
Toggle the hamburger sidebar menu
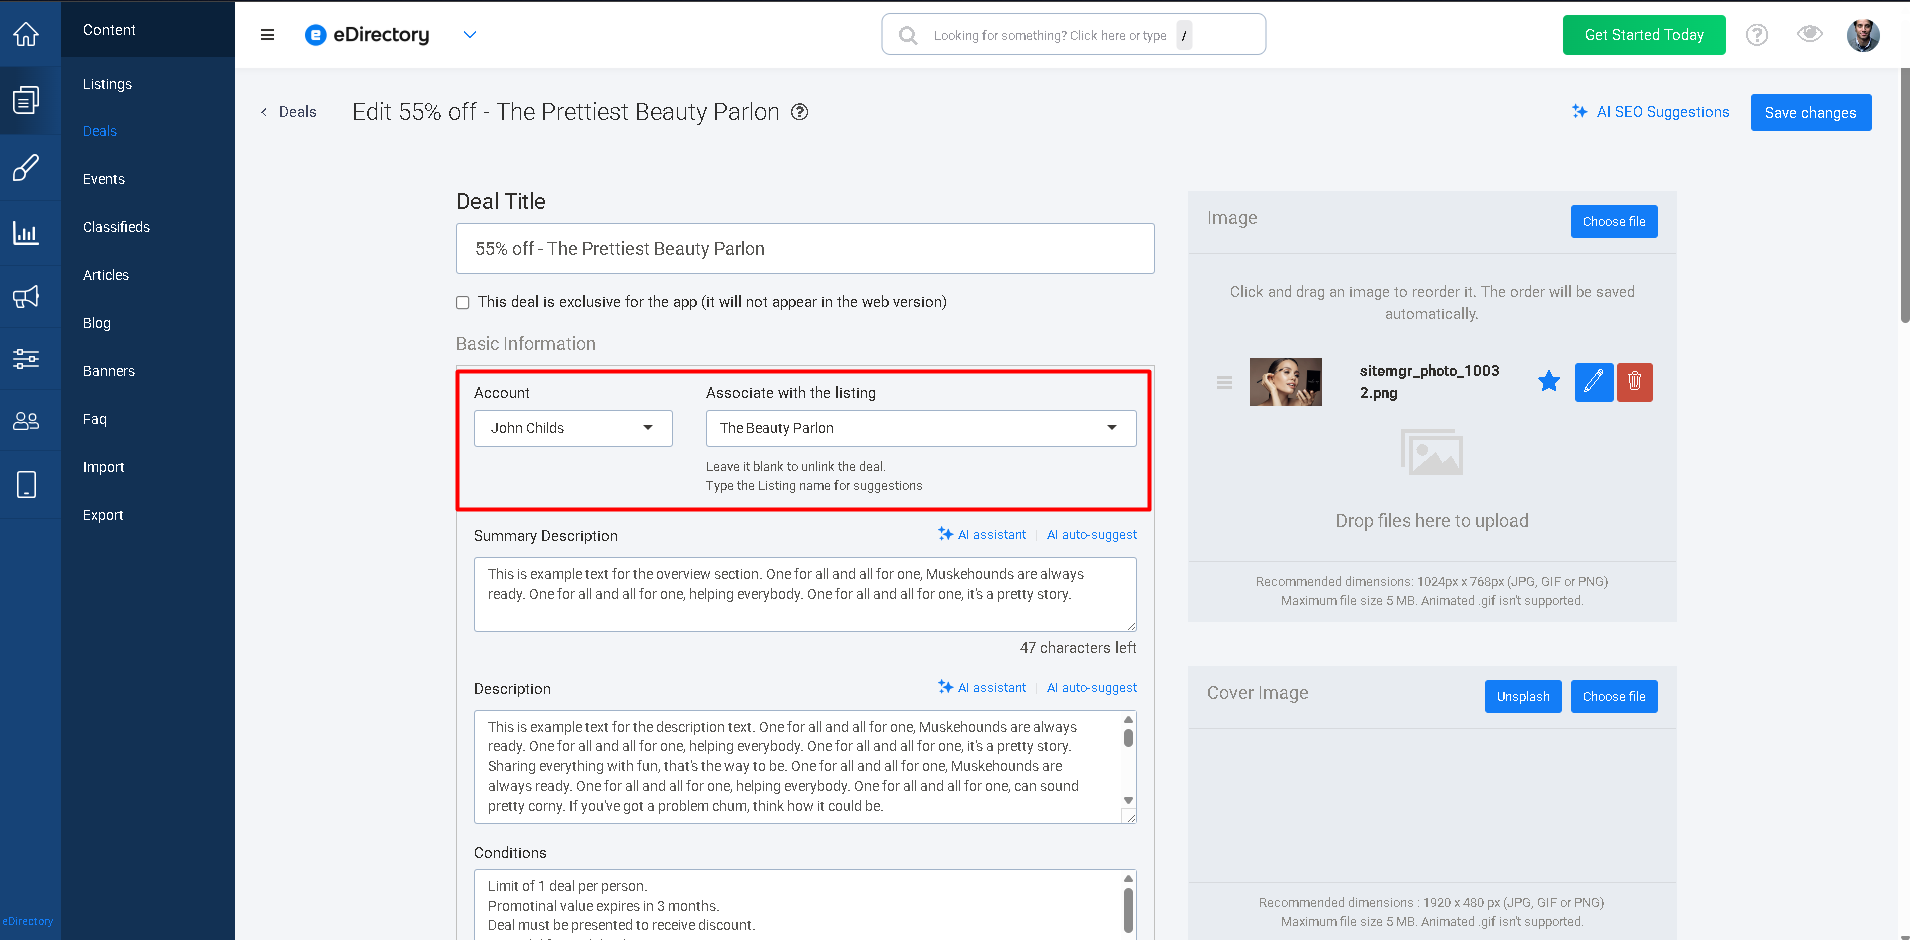pyautogui.click(x=267, y=35)
